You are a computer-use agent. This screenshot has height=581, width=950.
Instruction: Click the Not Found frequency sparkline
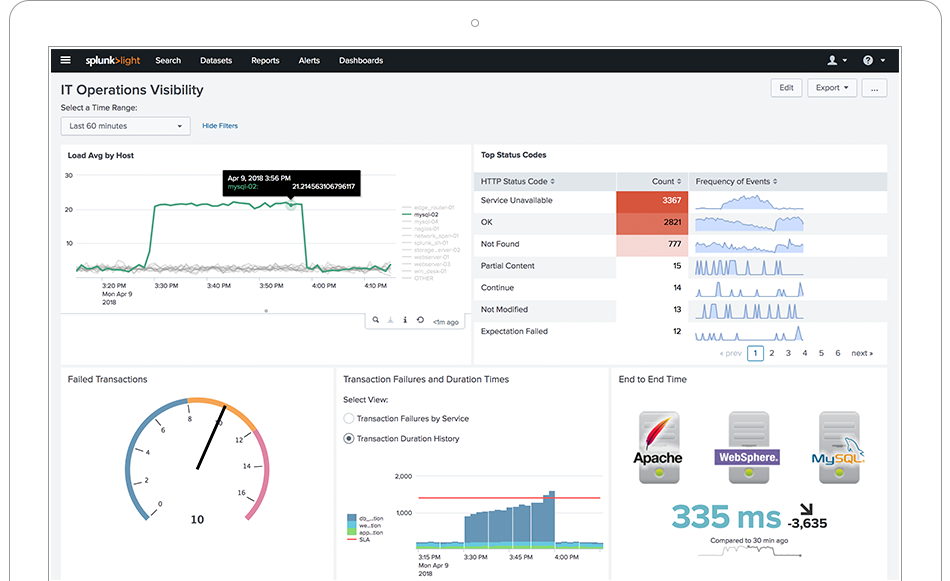pyautogui.click(x=749, y=245)
